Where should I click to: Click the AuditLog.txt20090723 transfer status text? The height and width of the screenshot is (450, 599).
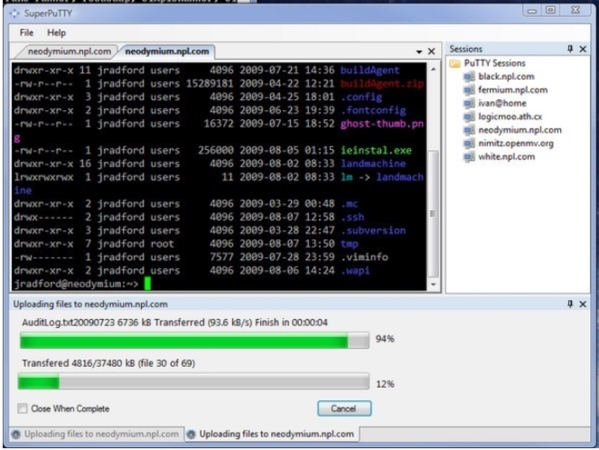coord(175,322)
